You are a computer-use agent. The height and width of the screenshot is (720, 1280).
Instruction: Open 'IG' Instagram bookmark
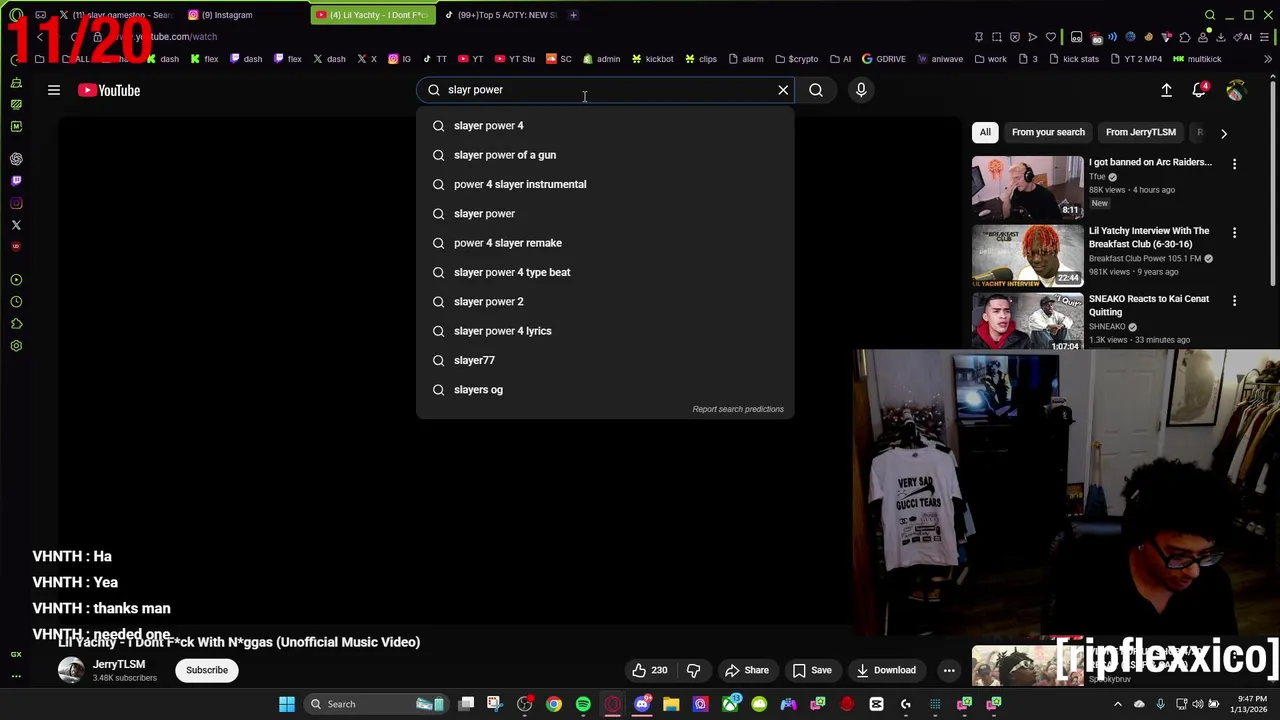399,59
